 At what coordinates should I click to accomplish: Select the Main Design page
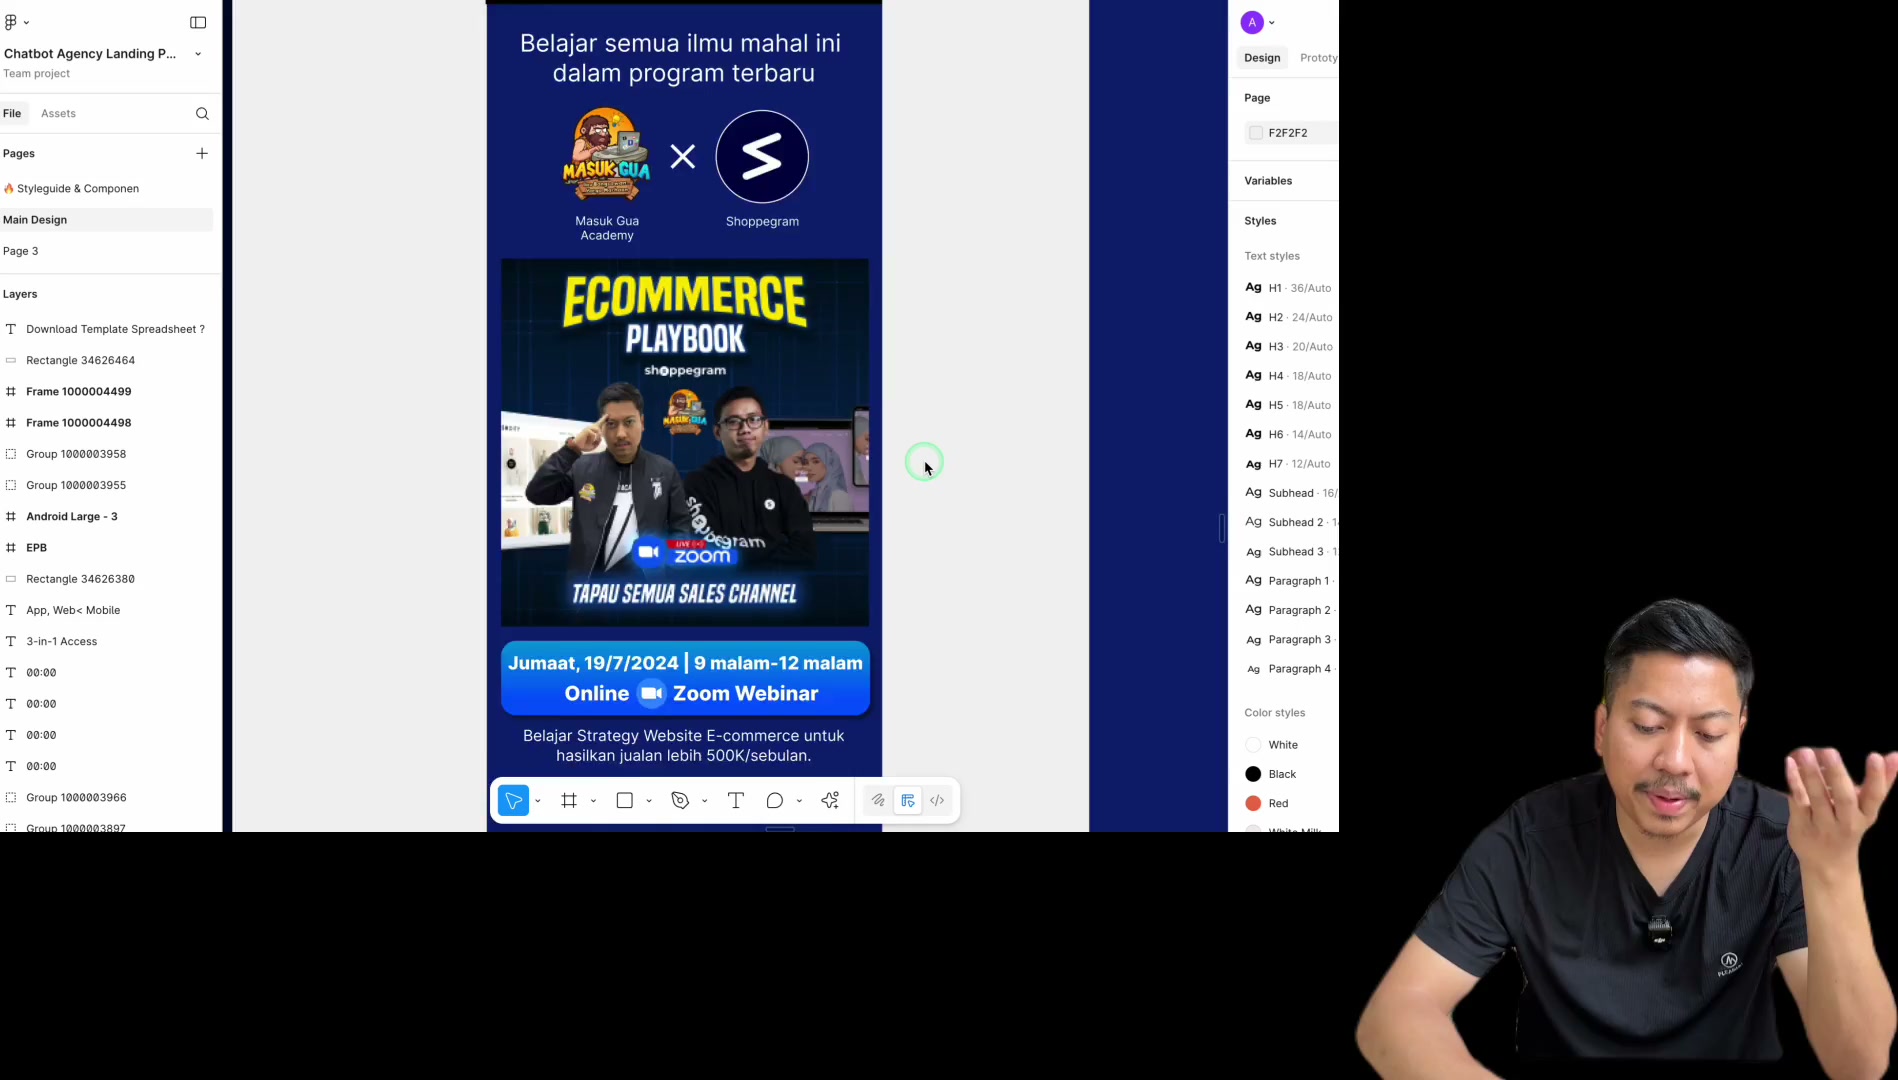(106, 220)
